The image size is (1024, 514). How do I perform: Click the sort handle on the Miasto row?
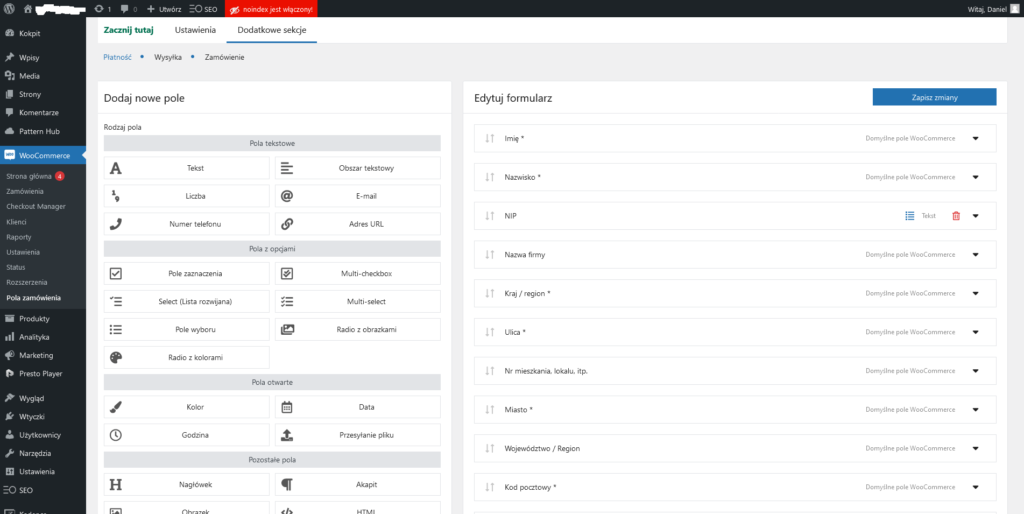point(490,410)
